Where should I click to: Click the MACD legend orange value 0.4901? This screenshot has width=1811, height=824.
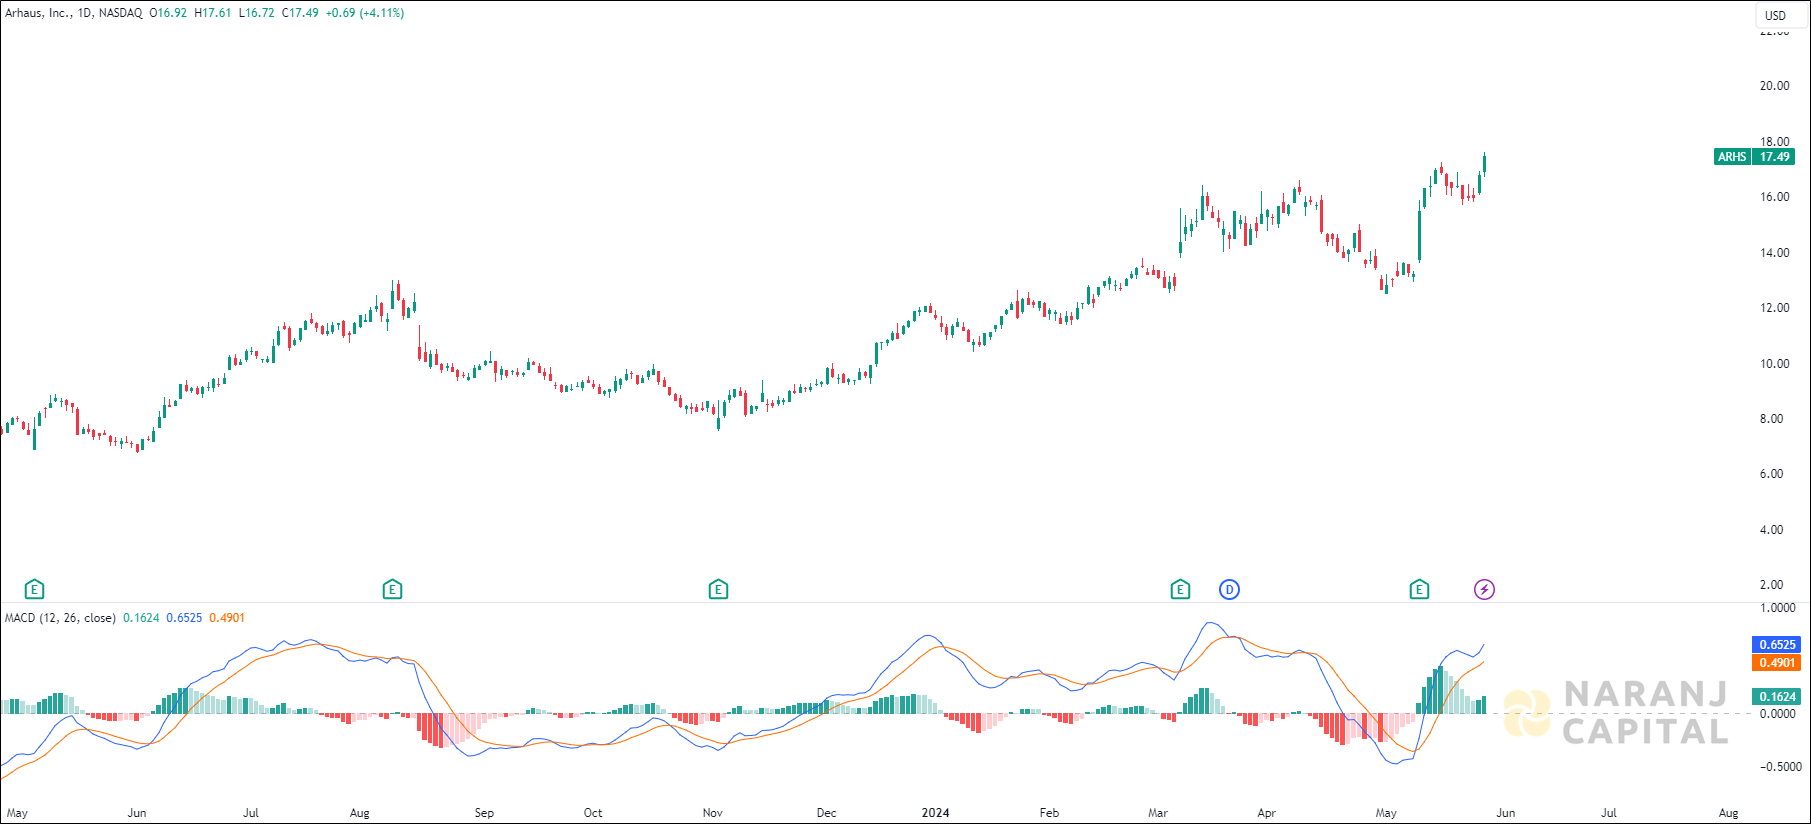click(227, 618)
